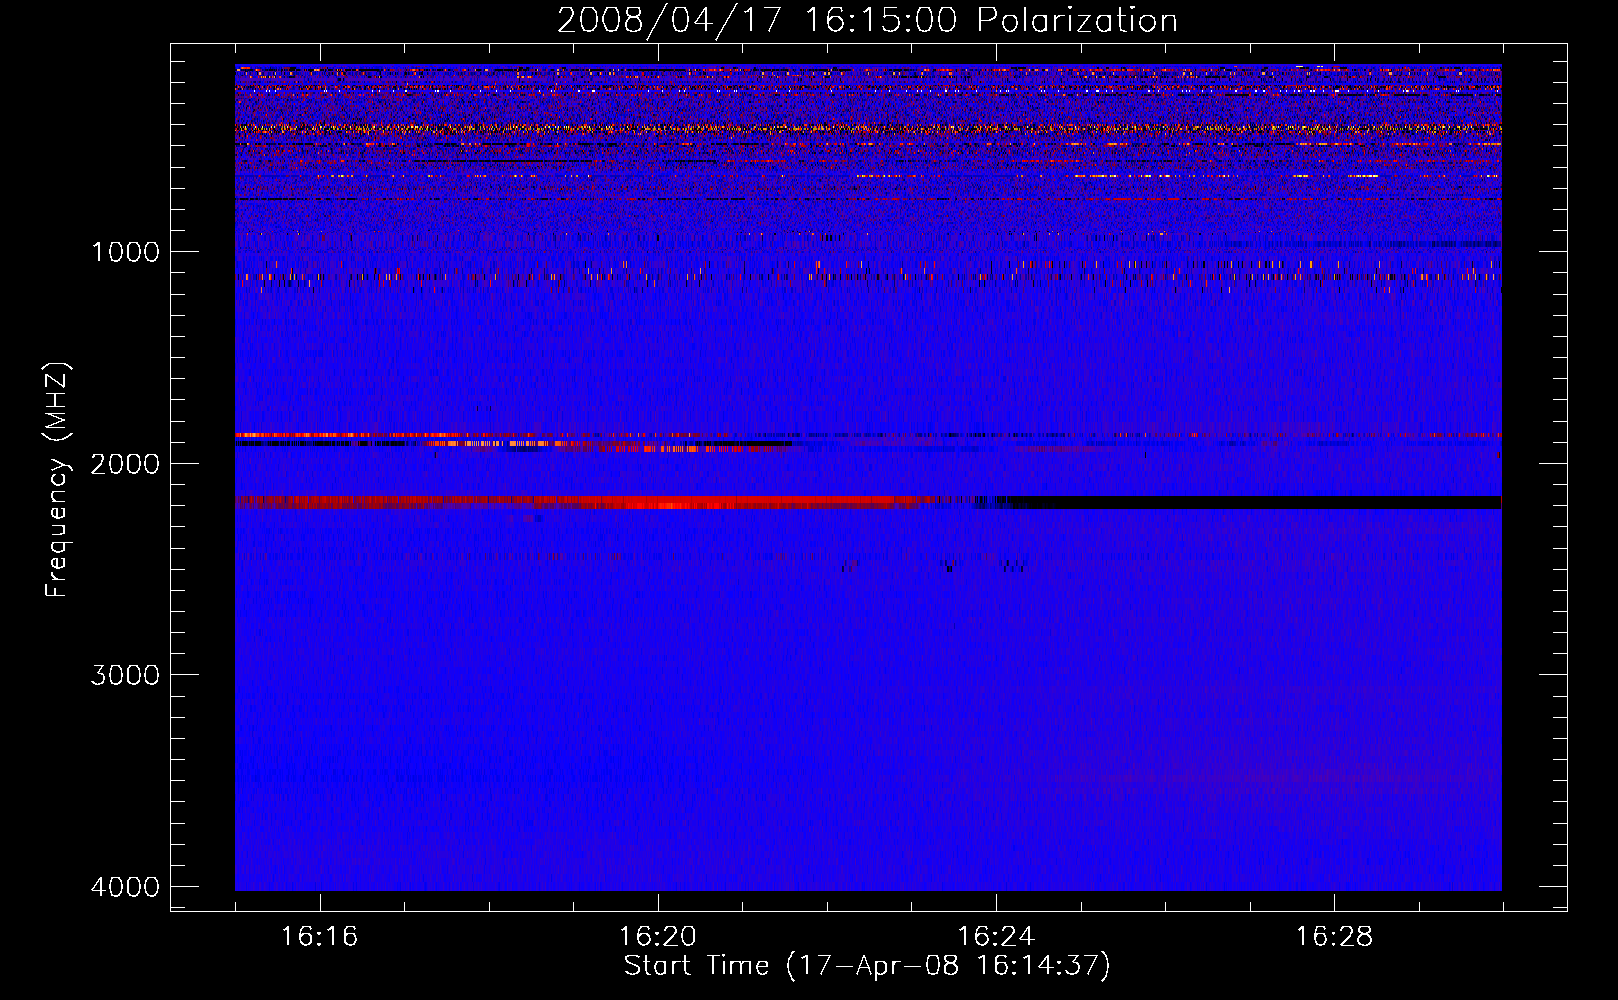This screenshot has width=1618, height=1000.
Task: Click the '1000' frequency tick label
Action: pos(125,252)
